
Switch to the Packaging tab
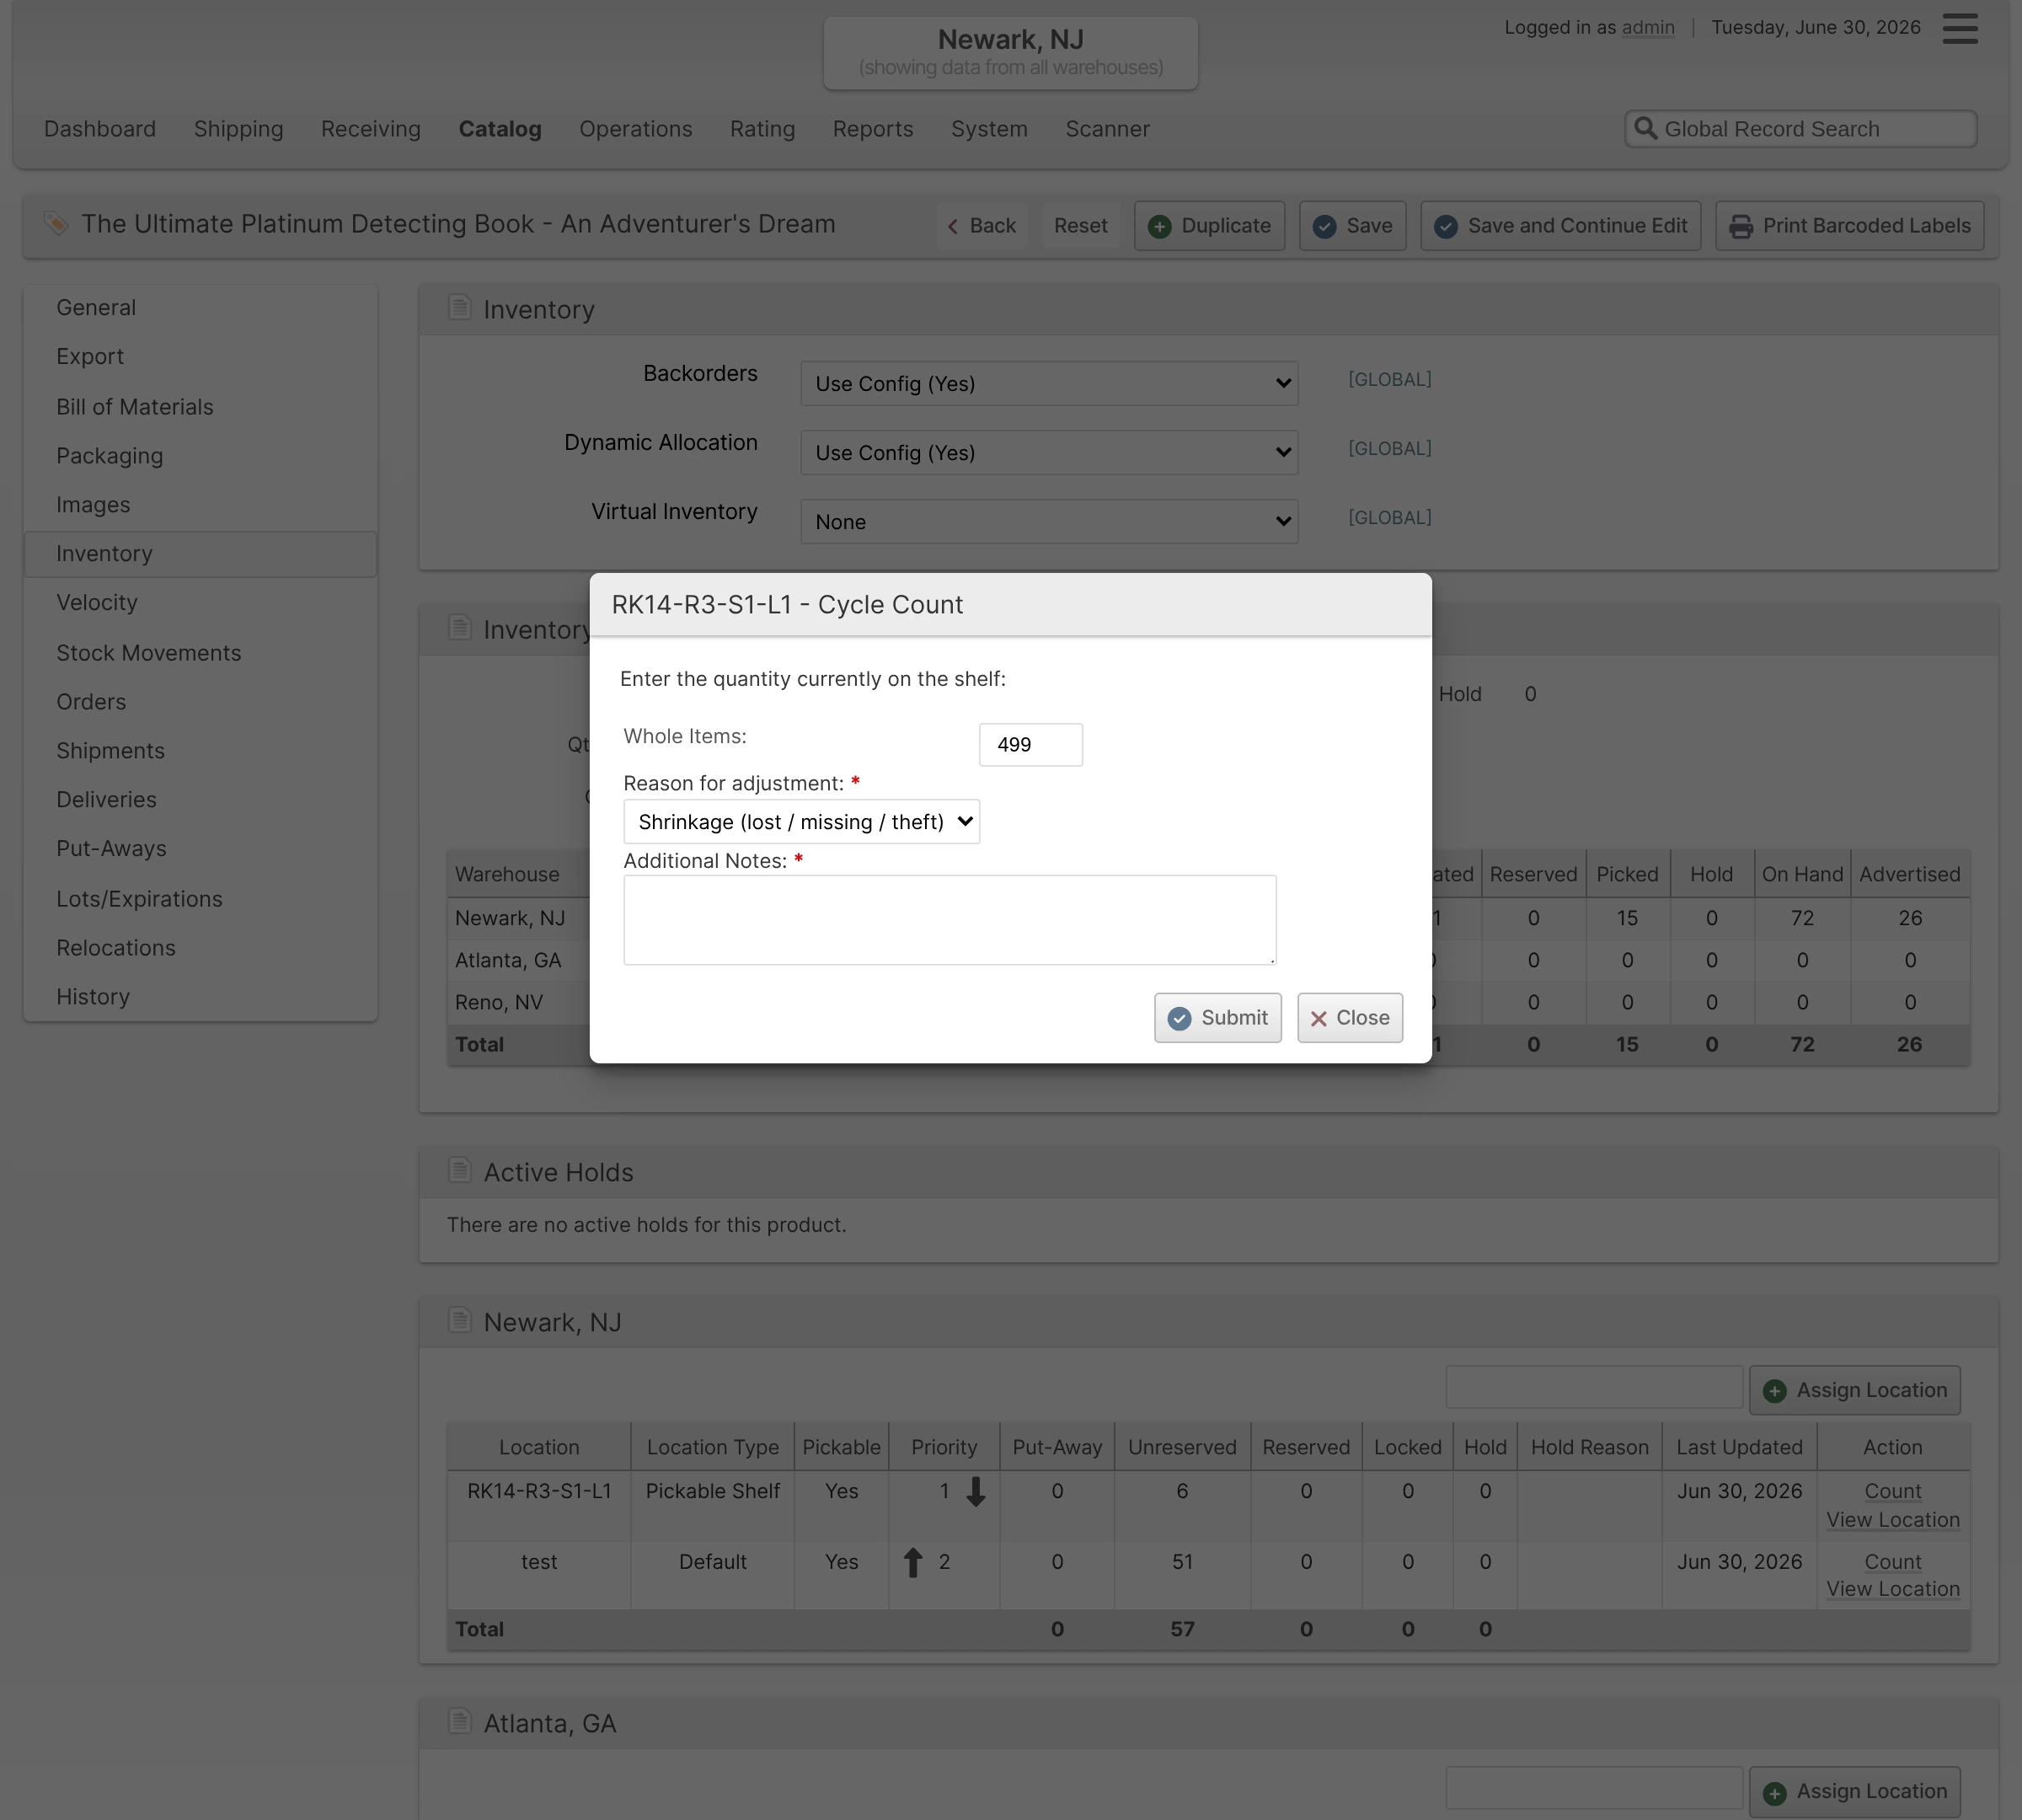pyautogui.click(x=200, y=455)
